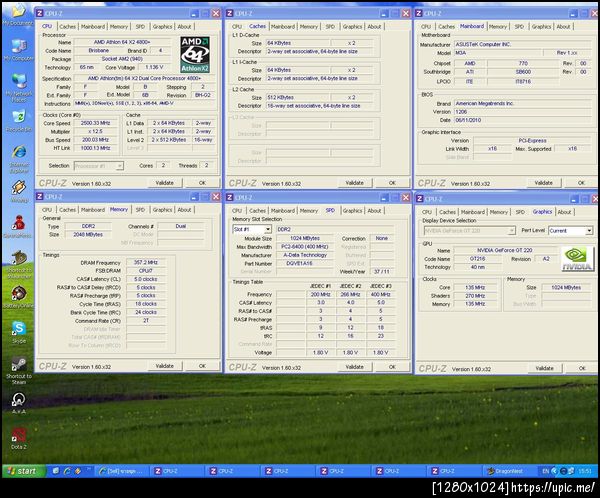Click the AMD Athlon X2 logo
The height and width of the screenshot is (498, 600).
195,54
